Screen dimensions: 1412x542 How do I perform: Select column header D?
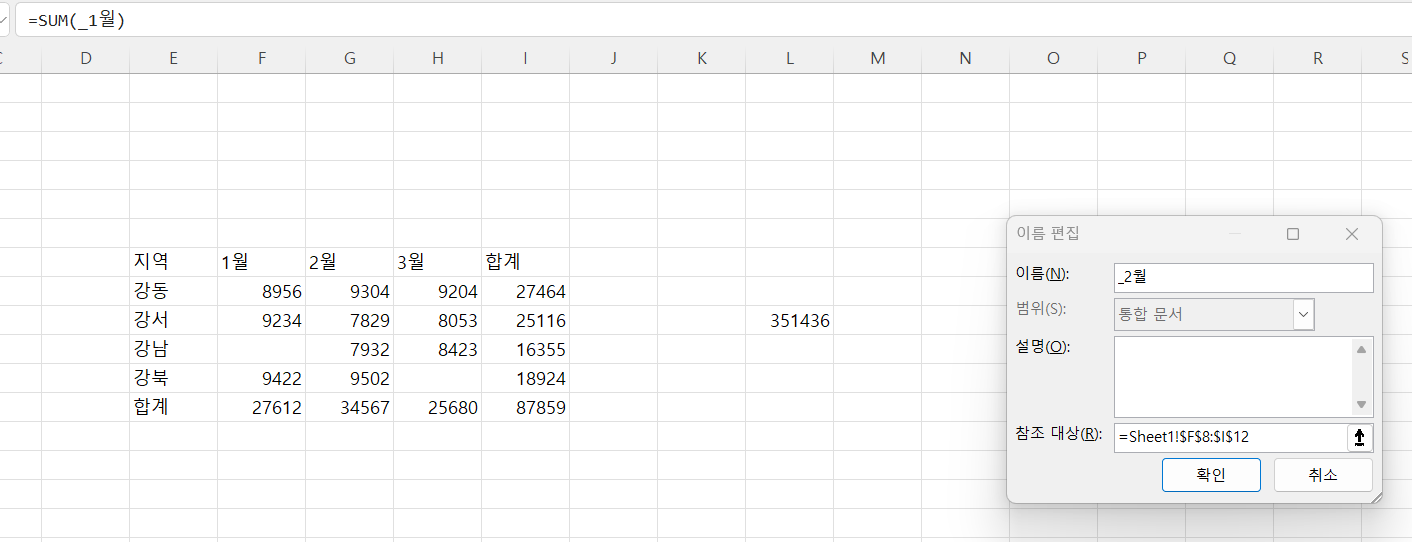(x=86, y=59)
